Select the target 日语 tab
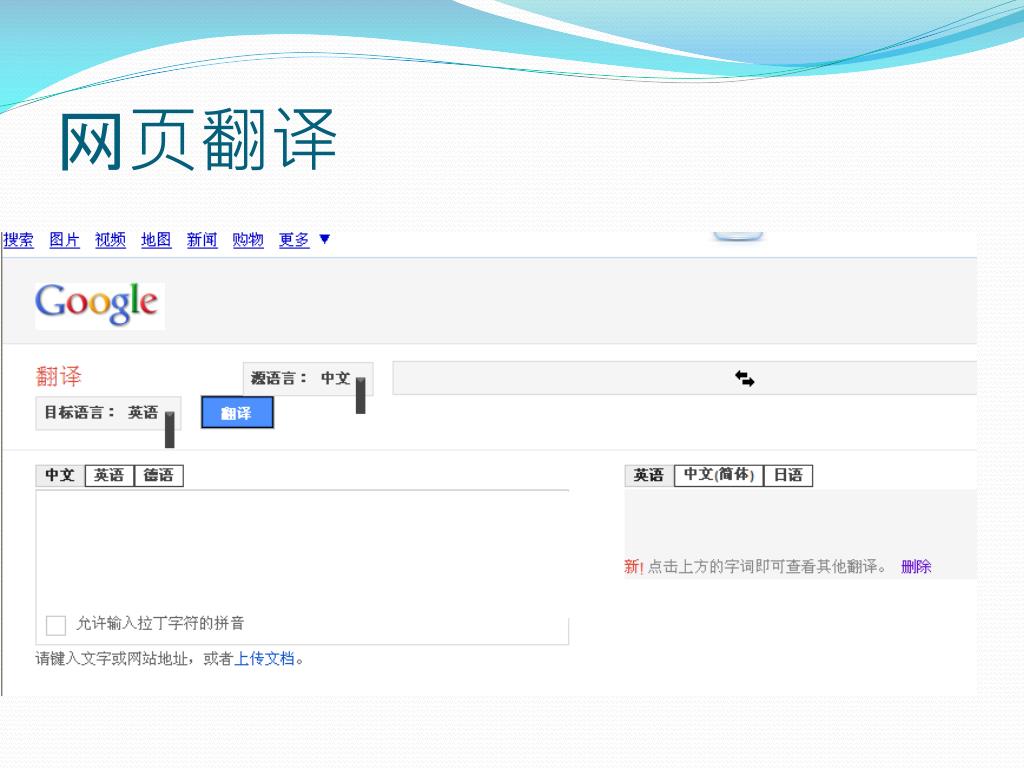Image resolution: width=1024 pixels, height=768 pixels. (x=788, y=475)
